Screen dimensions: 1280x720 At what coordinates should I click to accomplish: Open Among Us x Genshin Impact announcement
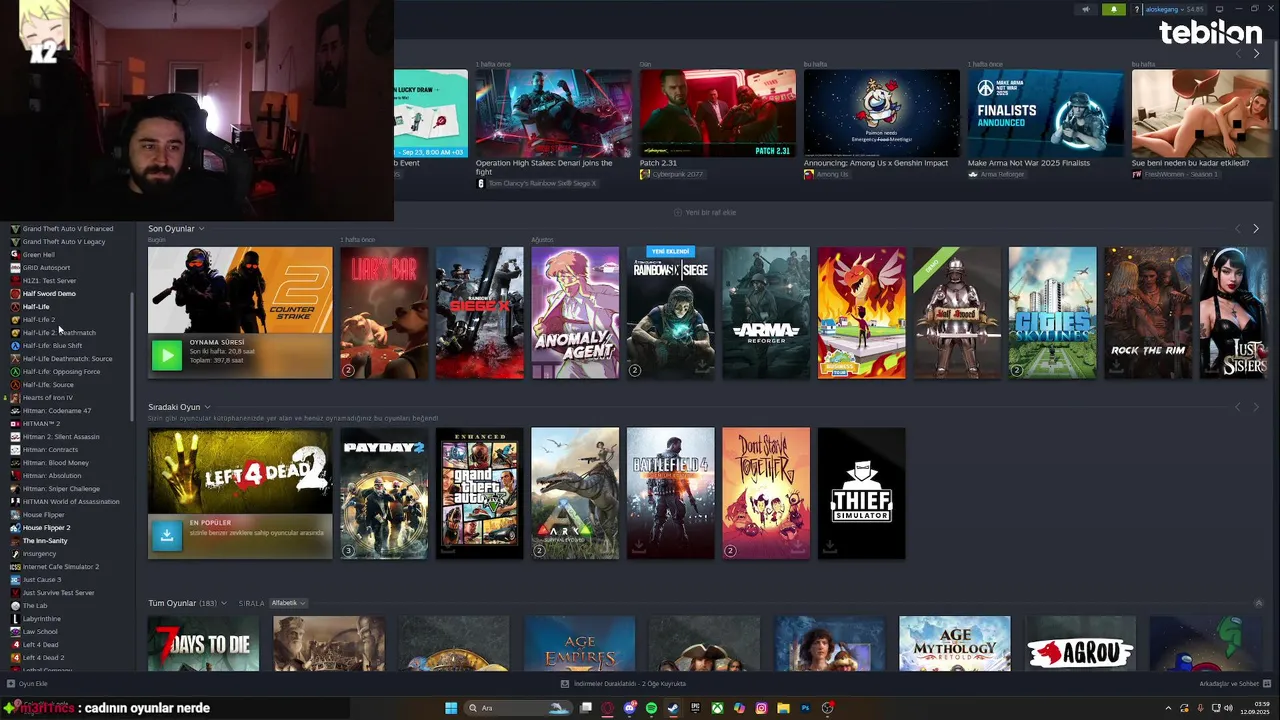coord(882,113)
